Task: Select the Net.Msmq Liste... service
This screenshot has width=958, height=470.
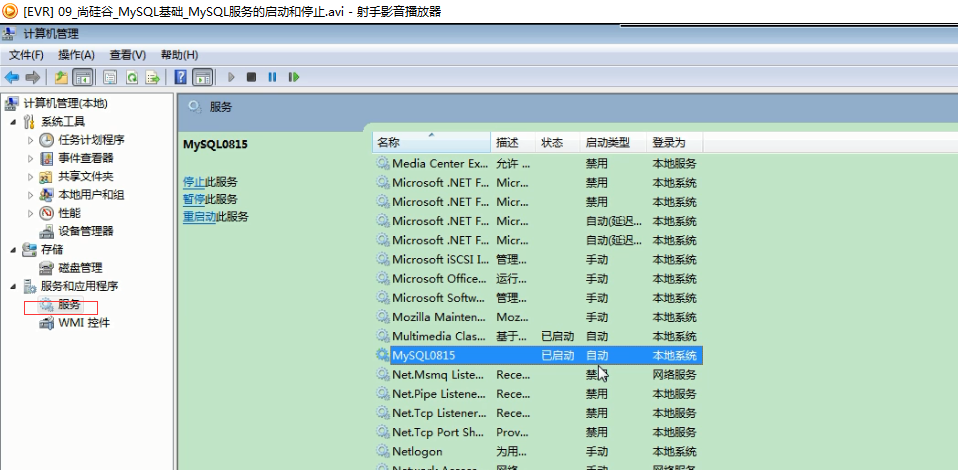Action: point(438,375)
